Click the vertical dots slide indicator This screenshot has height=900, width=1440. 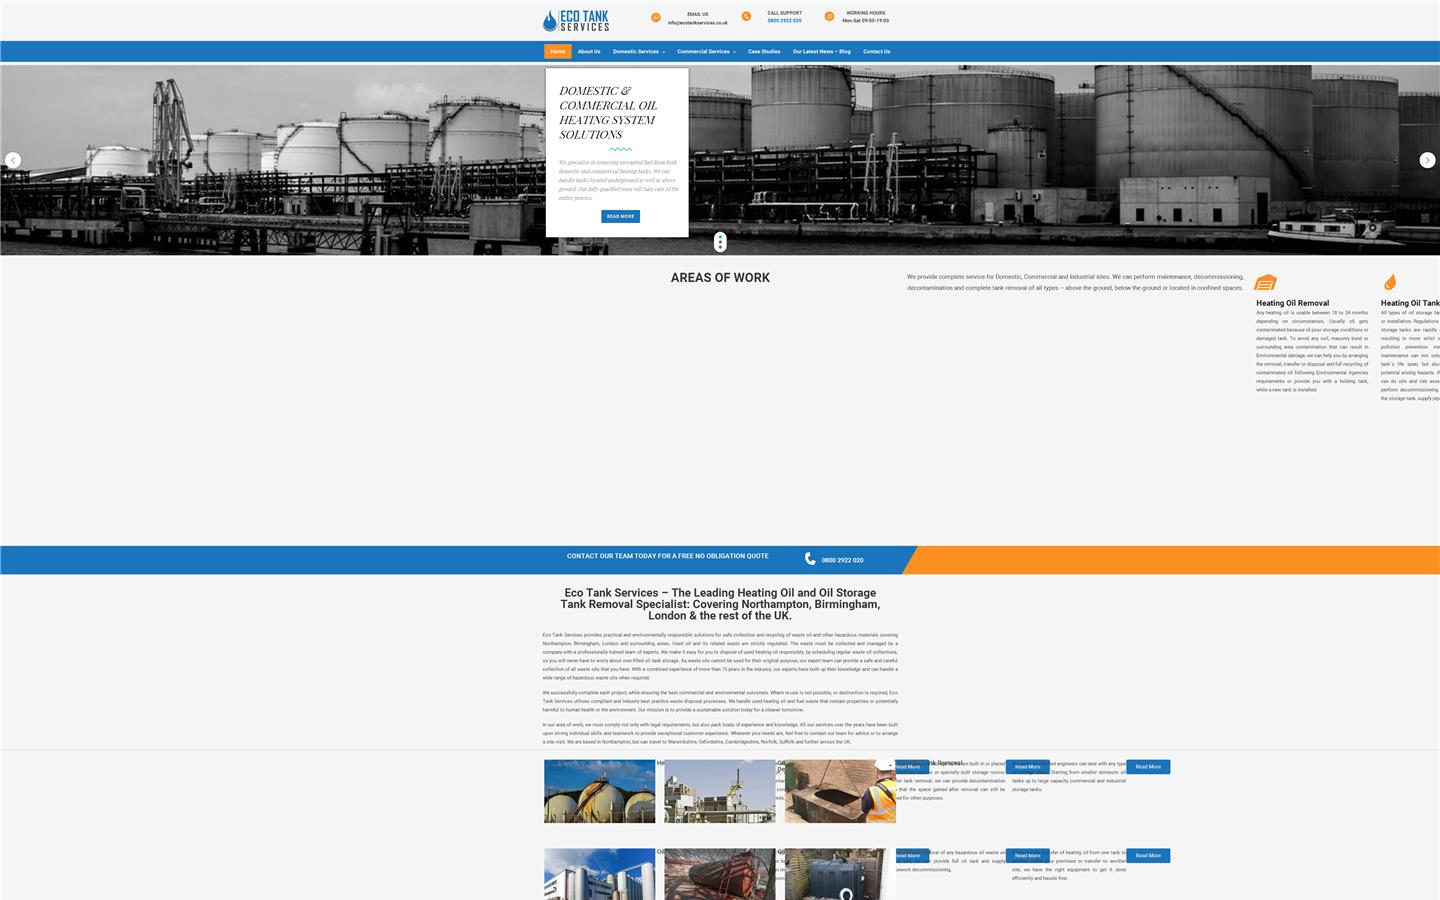click(x=720, y=242)
